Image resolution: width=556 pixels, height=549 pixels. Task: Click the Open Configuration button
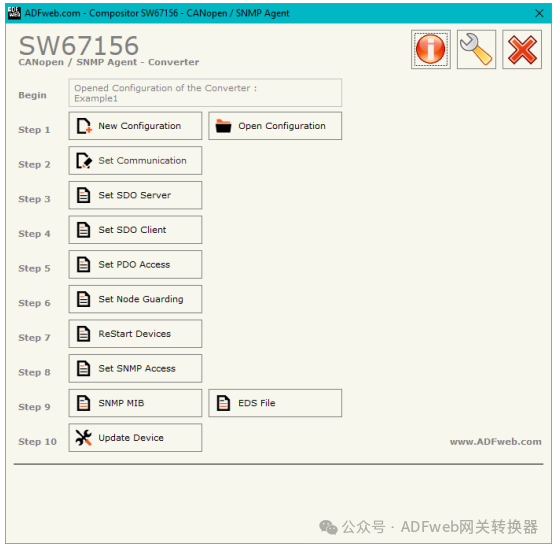tap(275, 126)
